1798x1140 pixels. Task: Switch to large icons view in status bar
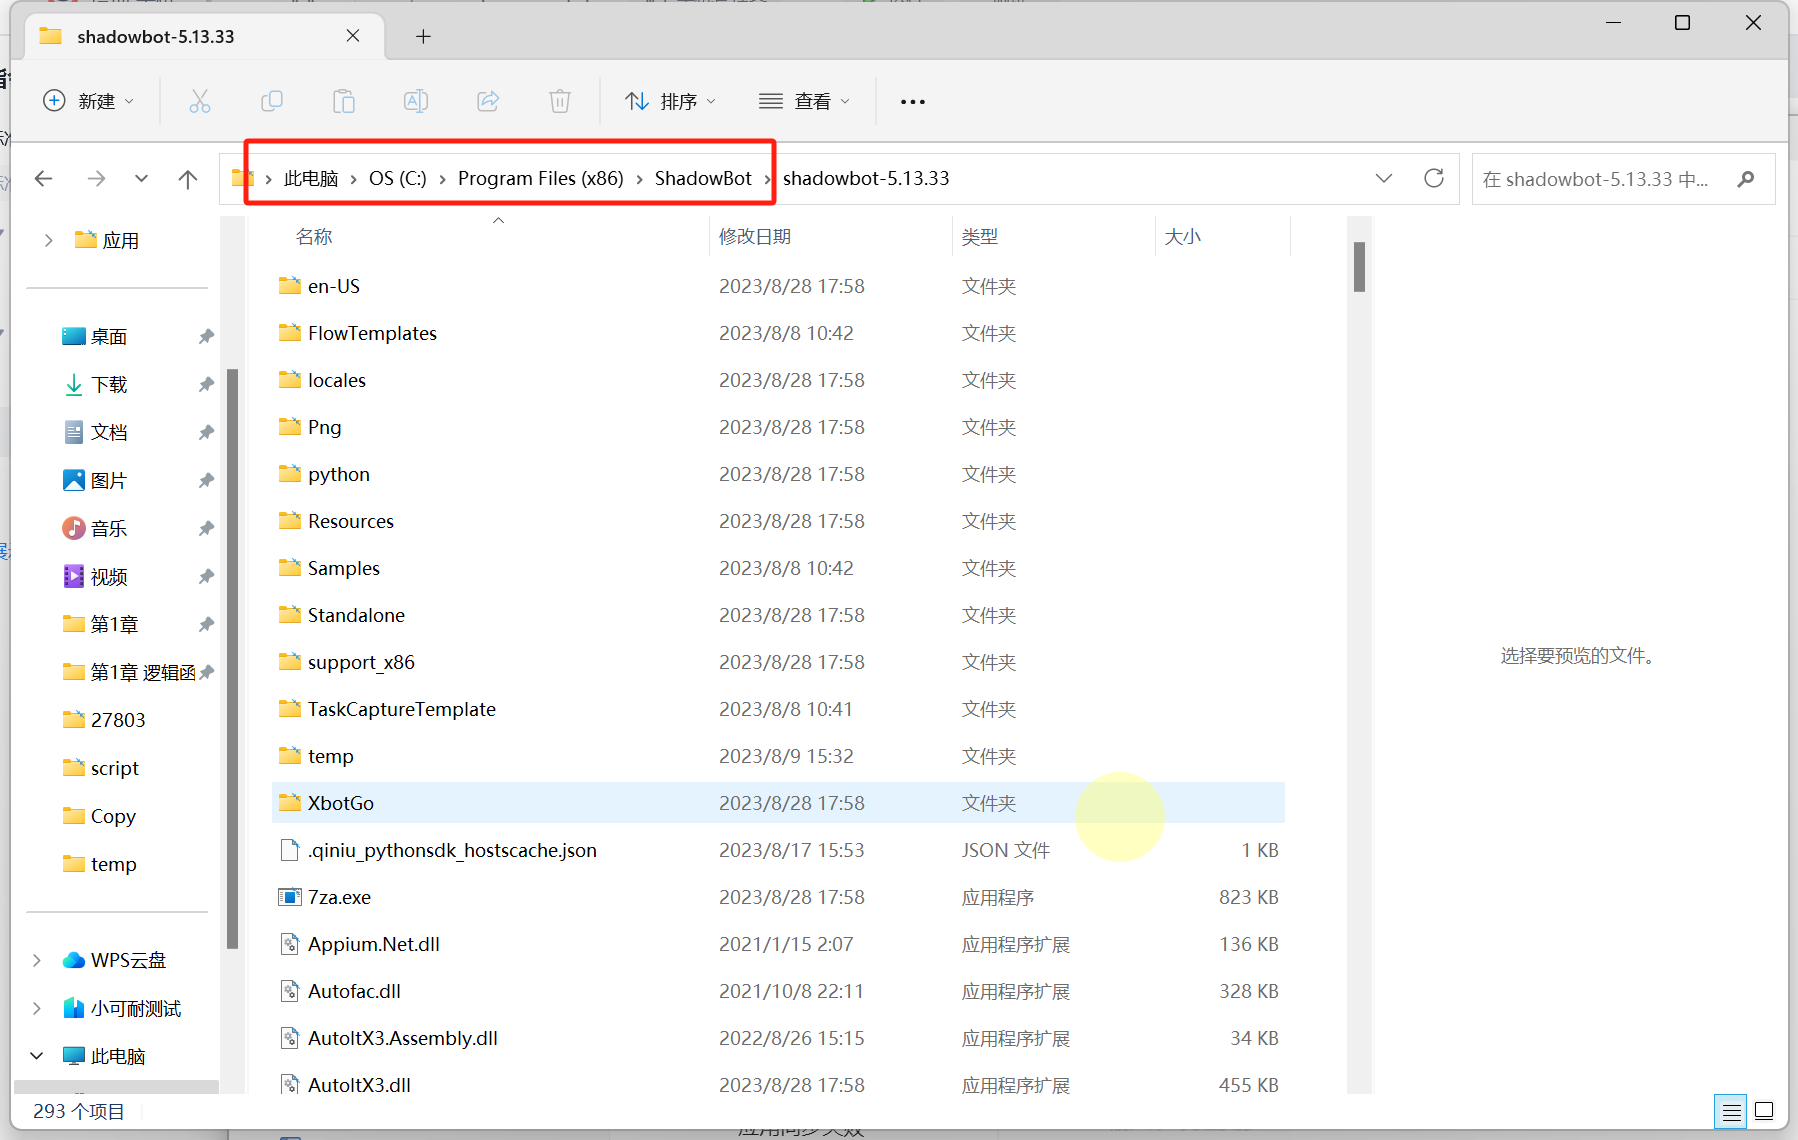[x=1764, y=1111]
